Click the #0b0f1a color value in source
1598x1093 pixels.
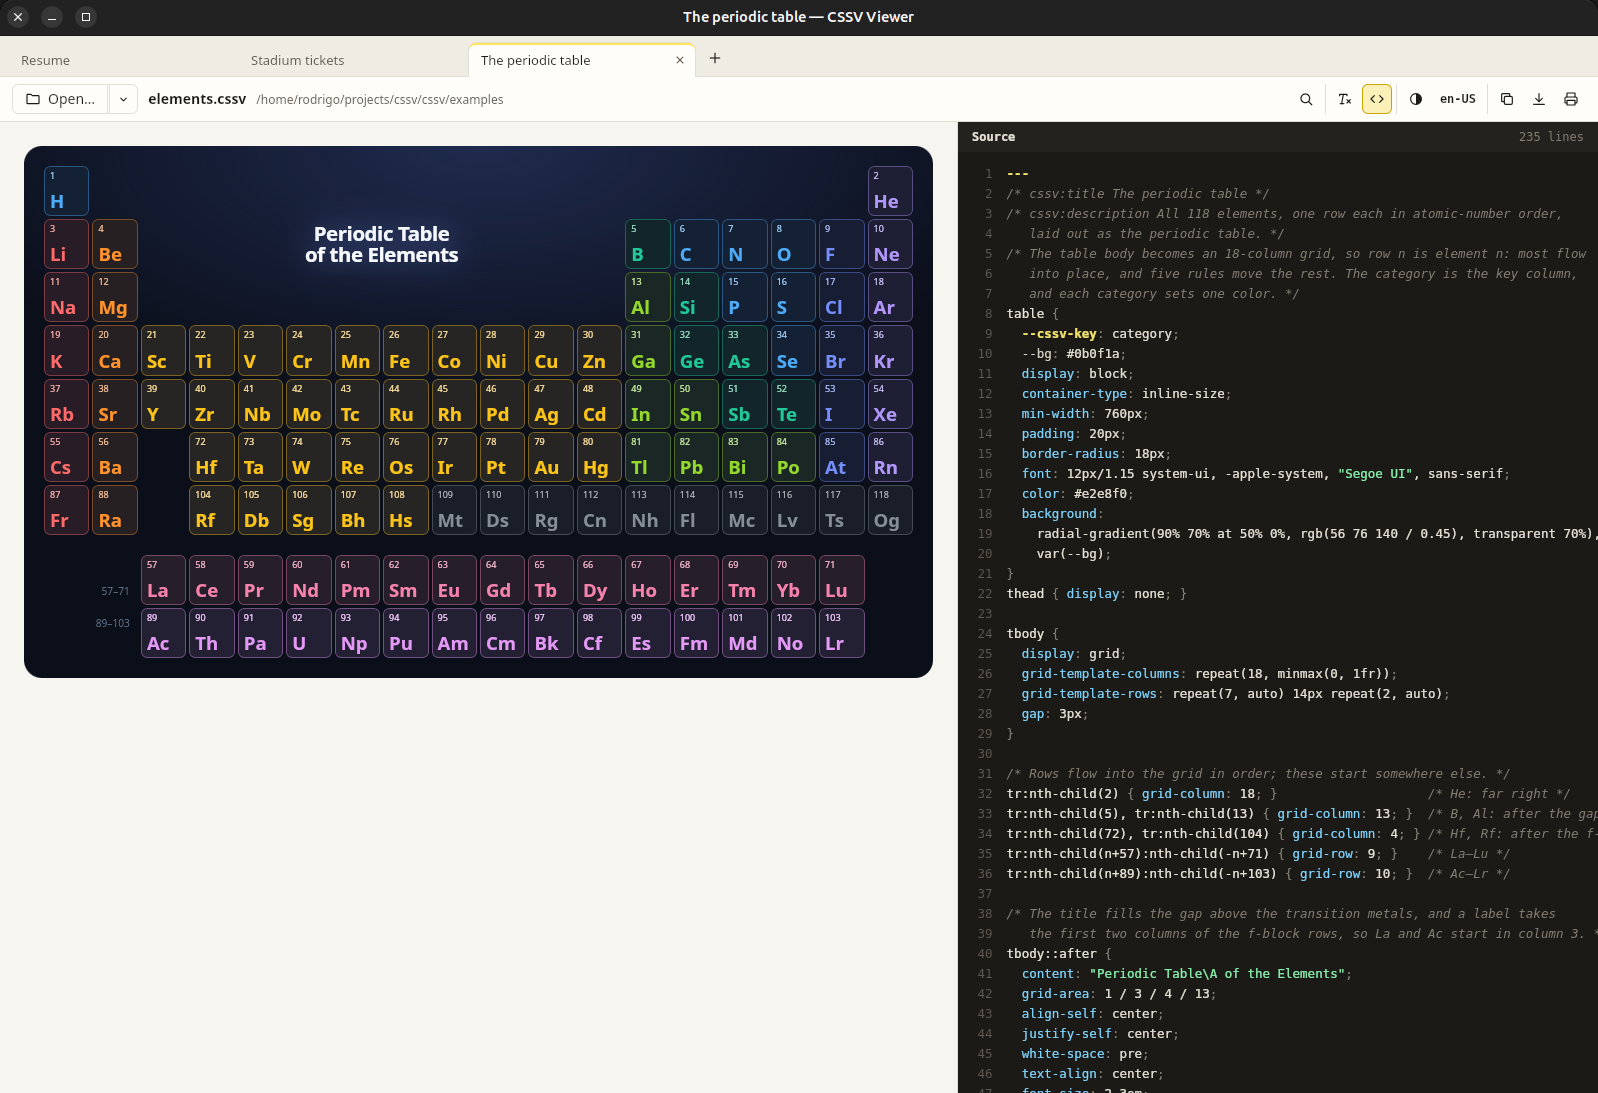1095,354
